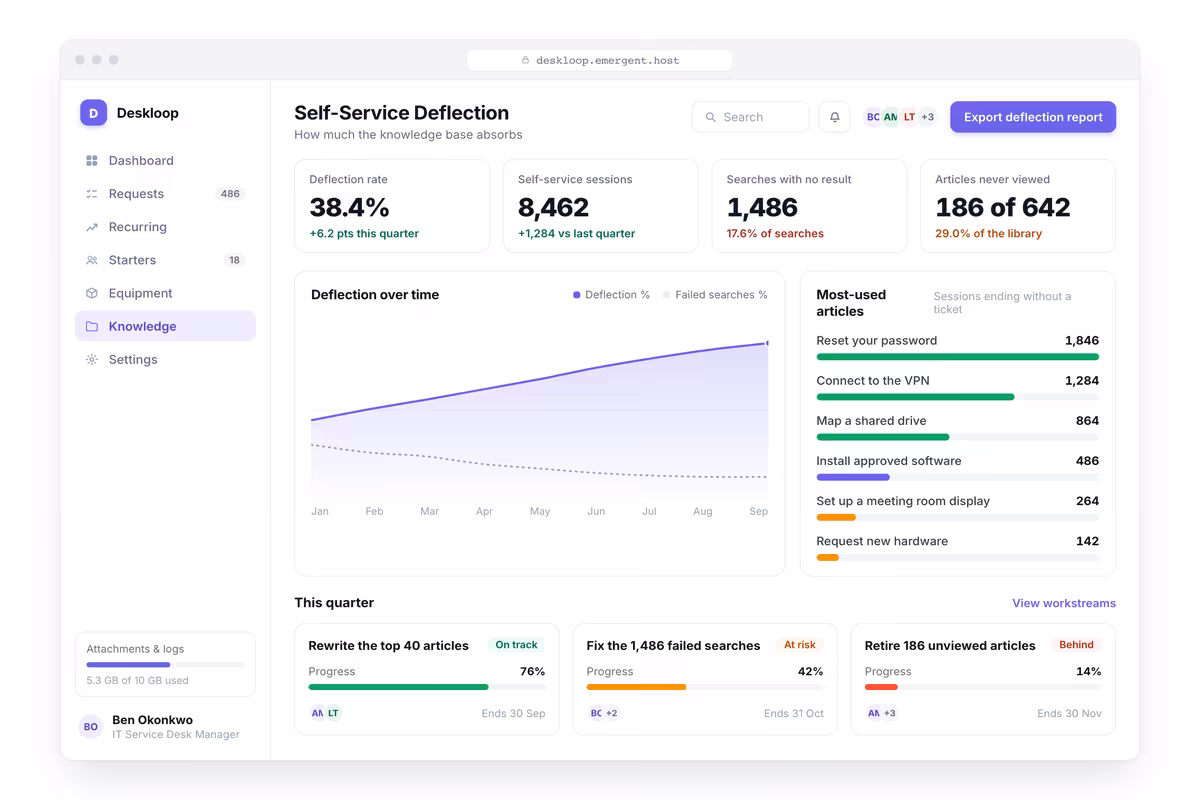1200x800 pixels.
Task: Click the Knowledge folder icon
Action: coord(92,326)
